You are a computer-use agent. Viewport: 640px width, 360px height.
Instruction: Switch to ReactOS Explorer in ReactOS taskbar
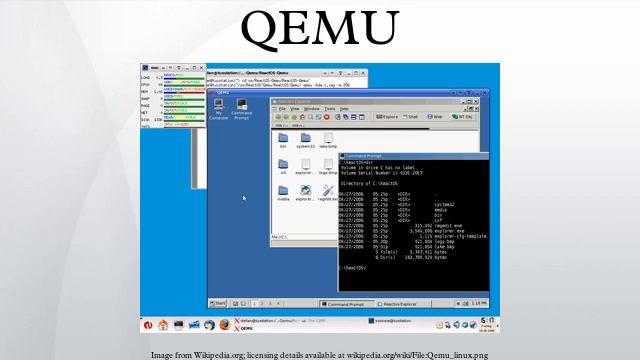tap(402, 304)
